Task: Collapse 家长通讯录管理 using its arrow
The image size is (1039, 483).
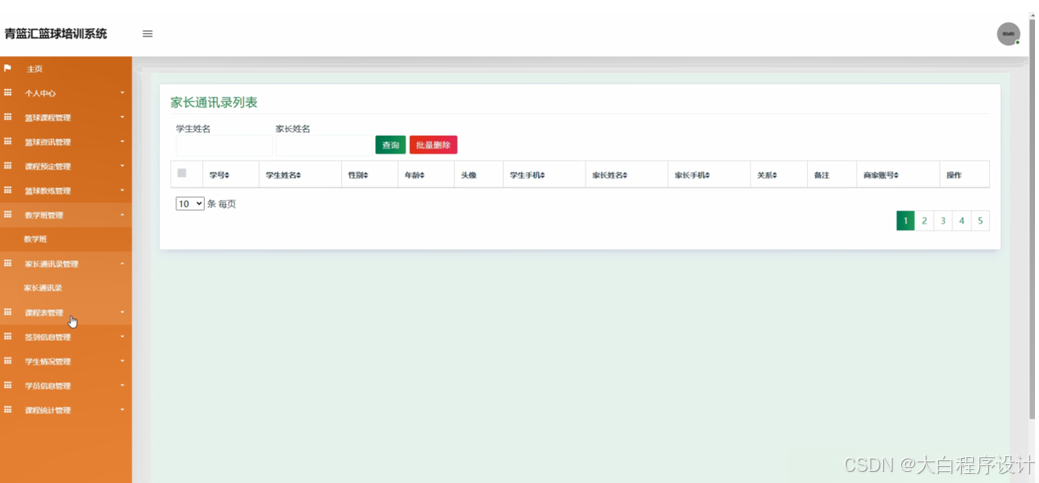Action: tap(123, 263)
